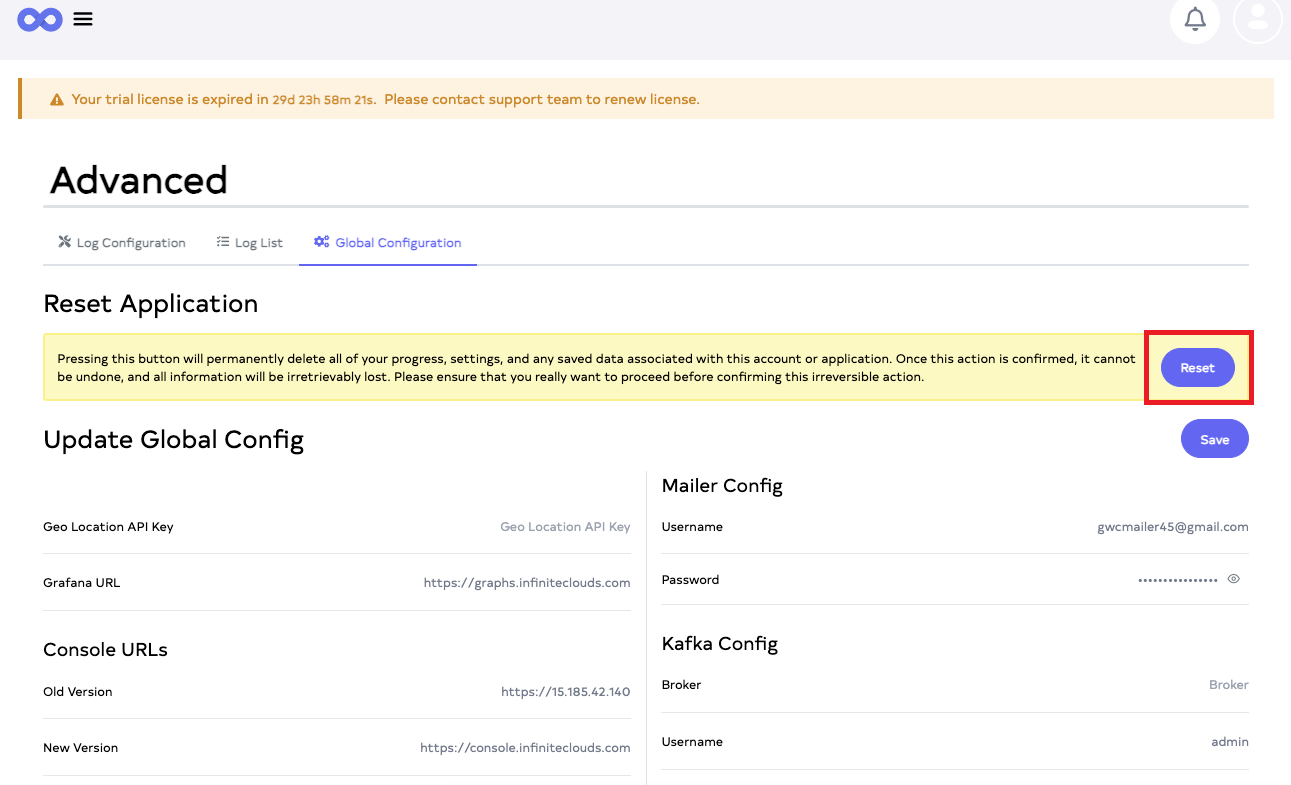This screenshot has height=785, width=1291.
Task: Click the warning triangle in license banner
Action: click(x=57, y=100)
